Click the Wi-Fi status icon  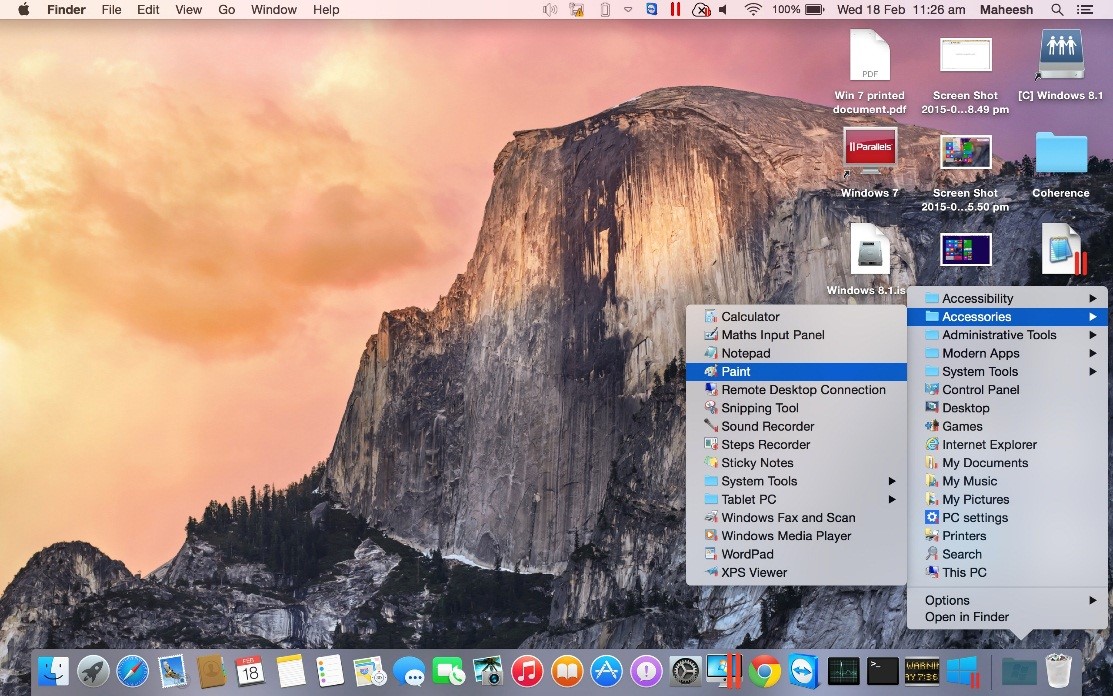coord(753,9)
